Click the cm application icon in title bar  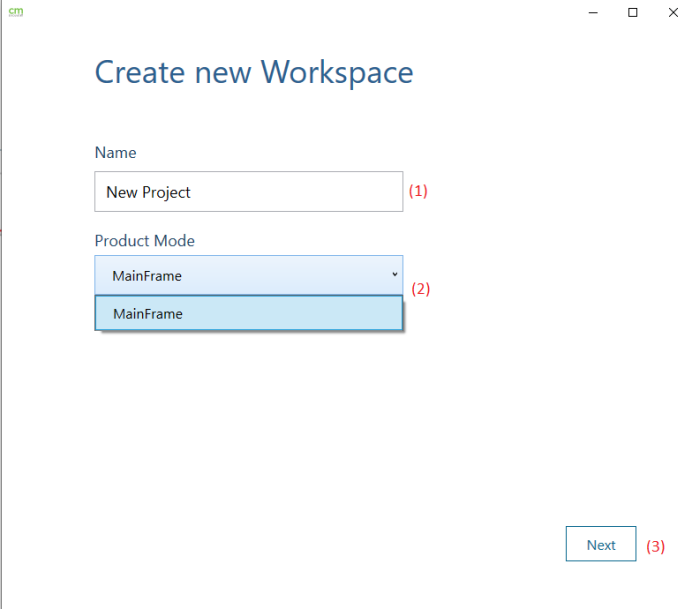coord(16,12)
